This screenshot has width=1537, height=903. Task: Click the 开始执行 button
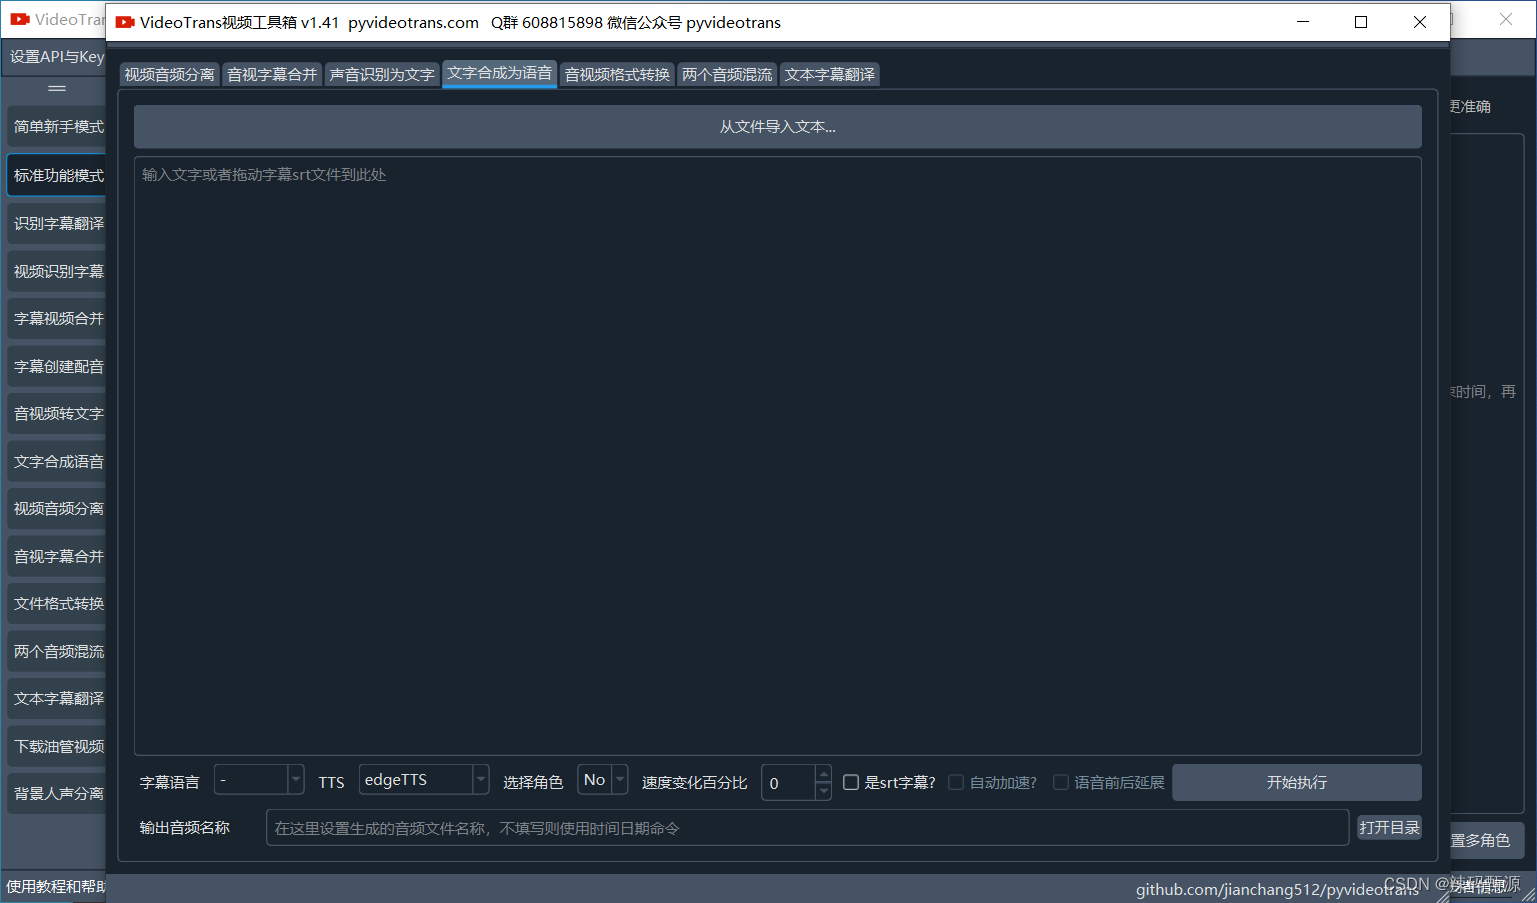pos(1297,782)
